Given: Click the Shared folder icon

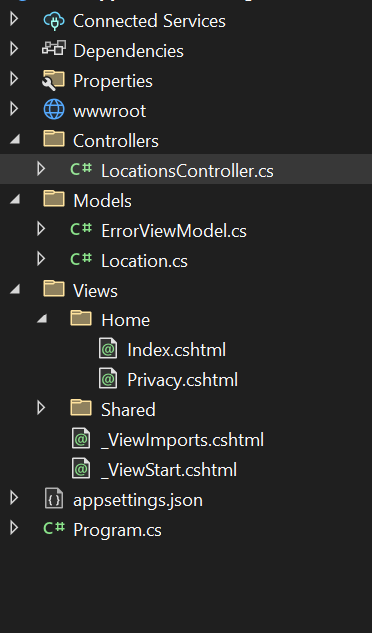Looking at the screenshot, I should tap(81, 408).
